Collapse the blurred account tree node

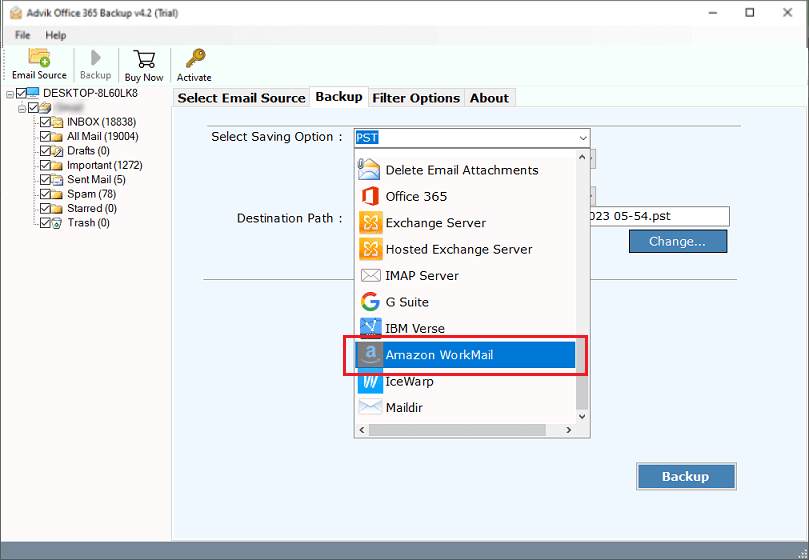click(x=22, y=108)
